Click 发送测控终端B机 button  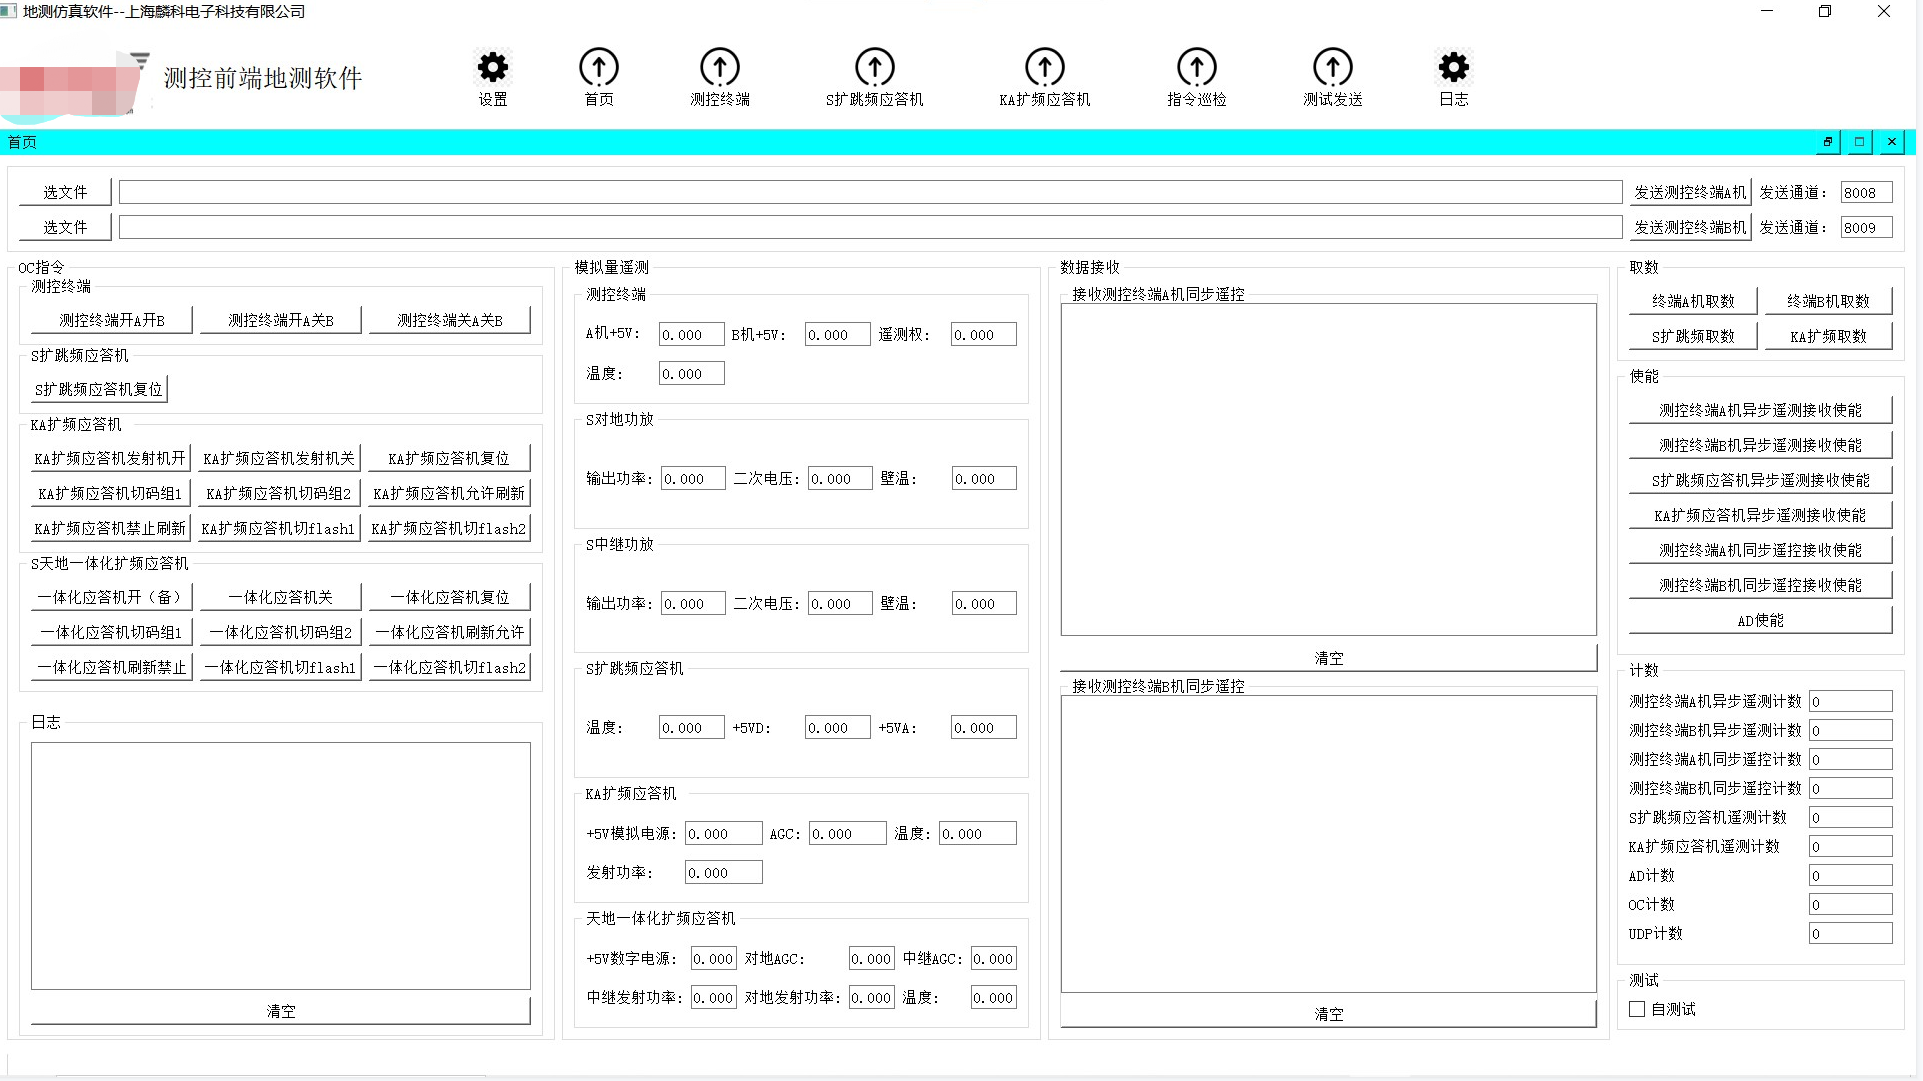pyautogui.click(x=1689, y=227)
